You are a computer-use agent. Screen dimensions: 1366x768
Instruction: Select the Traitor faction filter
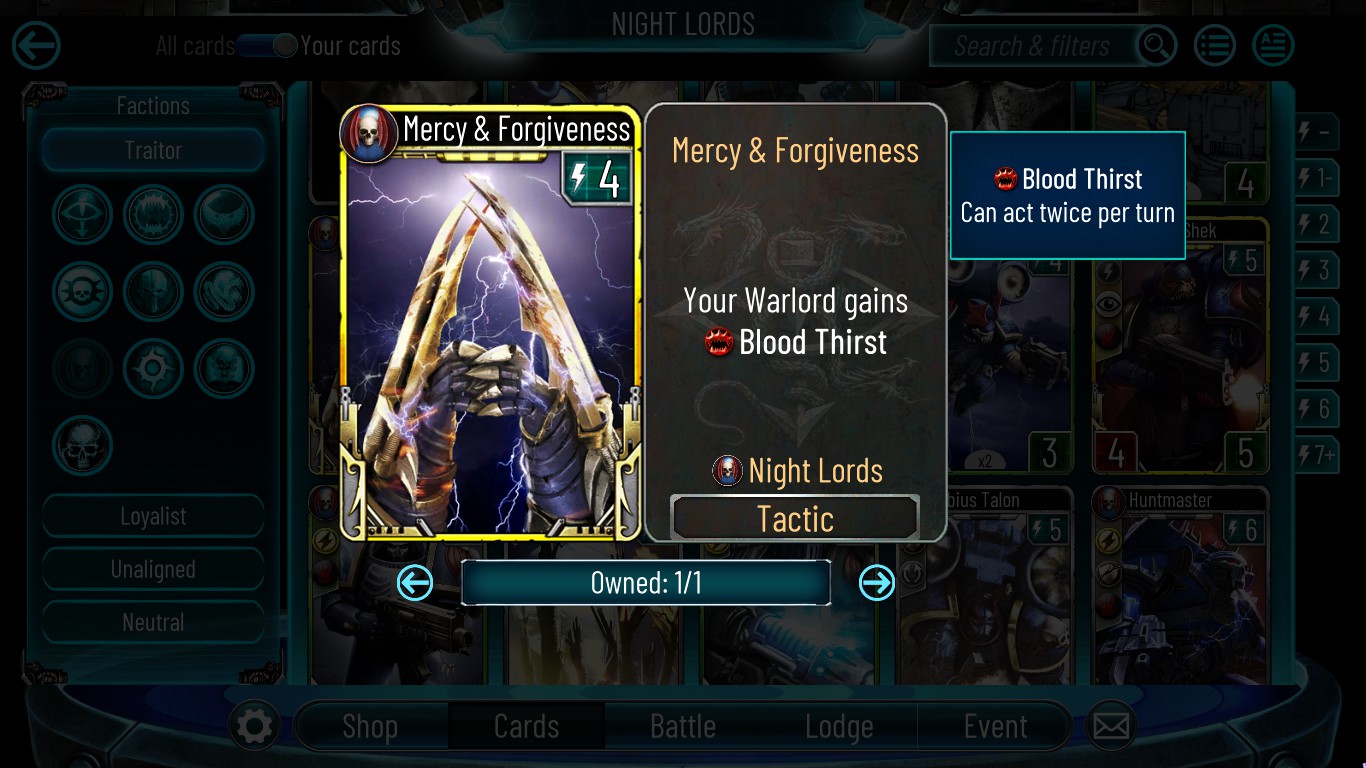coord(153,151)
